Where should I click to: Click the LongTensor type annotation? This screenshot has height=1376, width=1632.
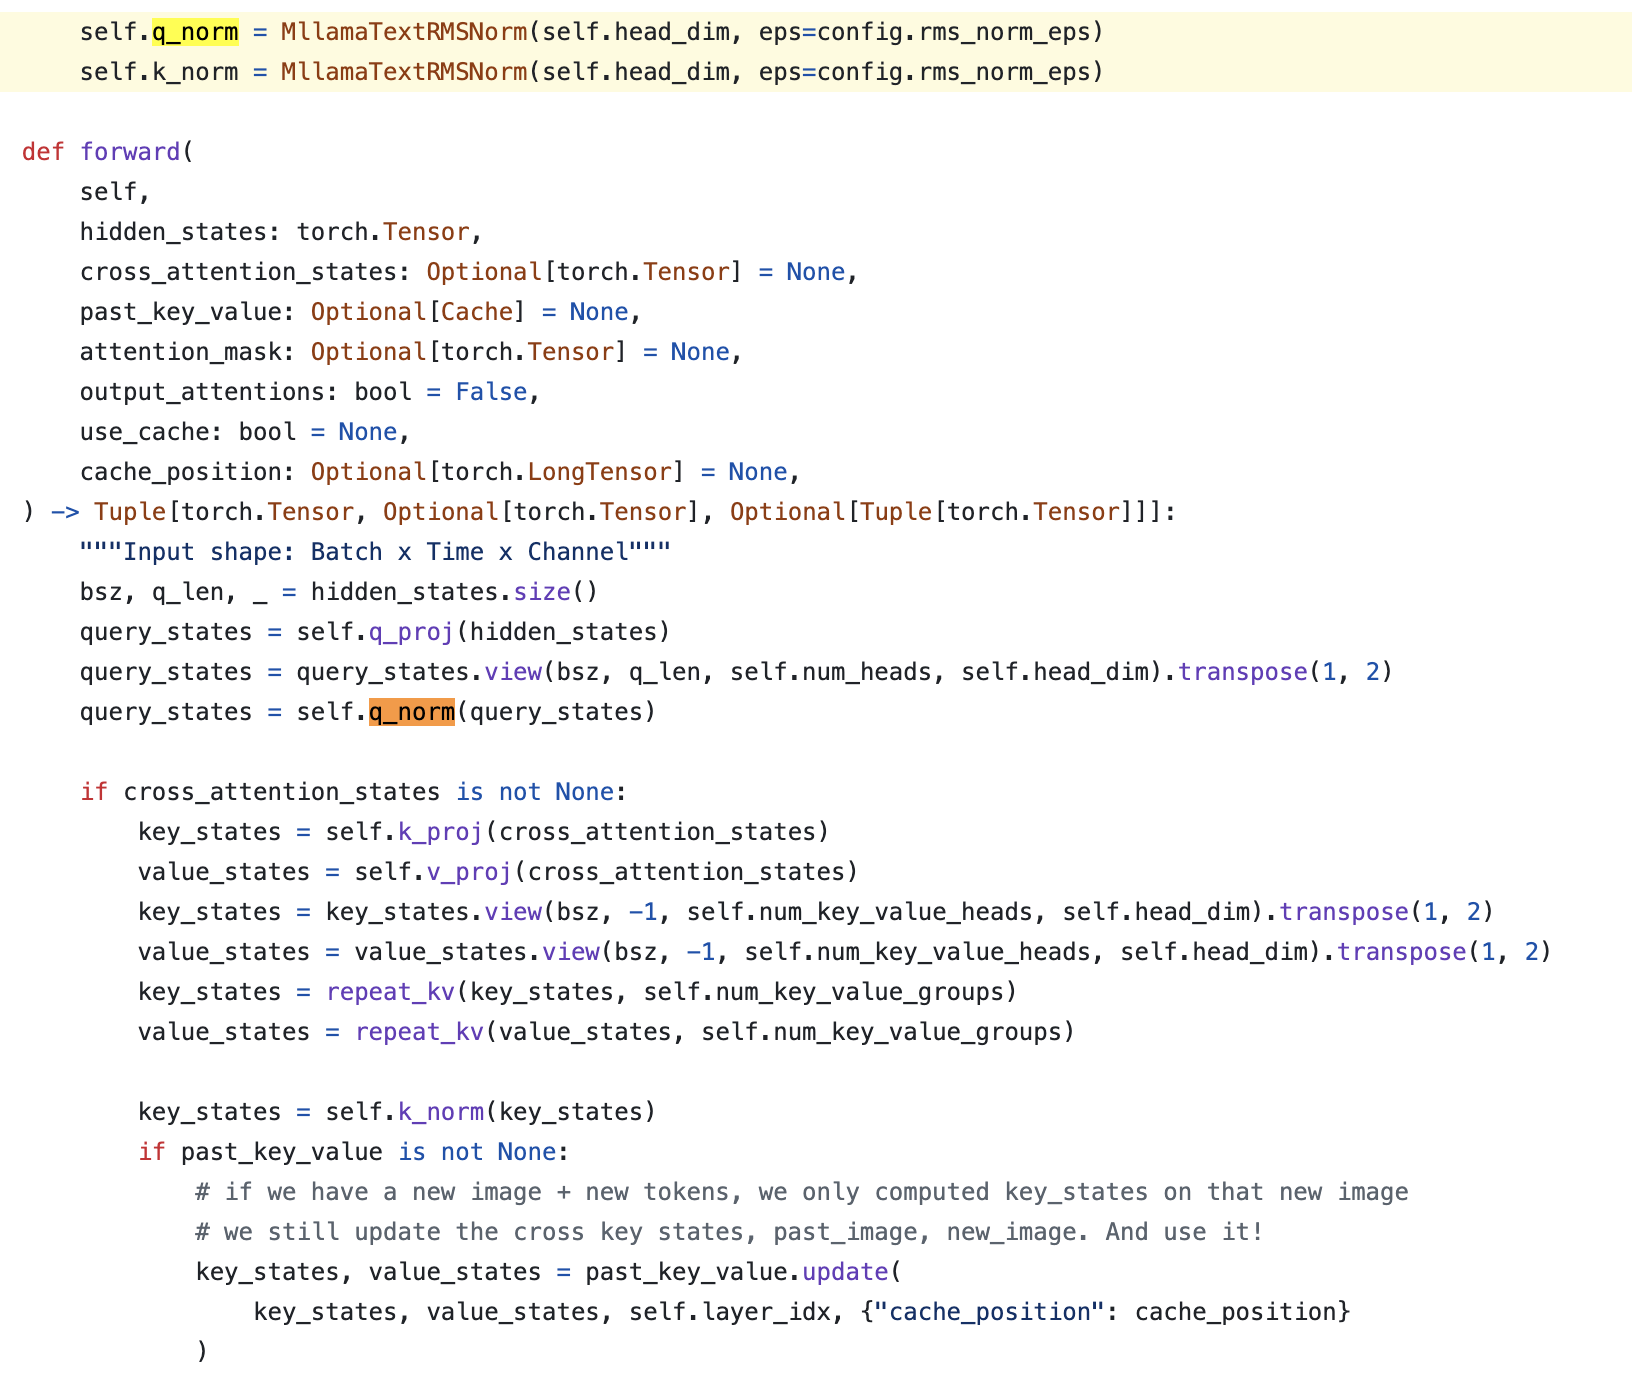click(x=599, y=472)
